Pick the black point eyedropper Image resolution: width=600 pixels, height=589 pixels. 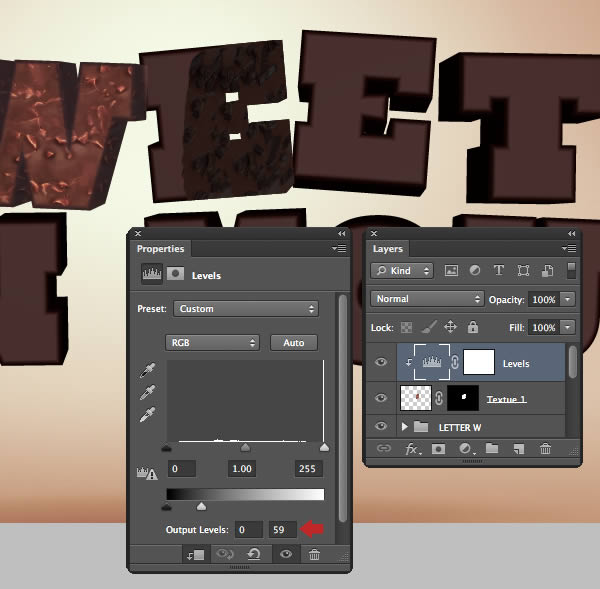148,370
